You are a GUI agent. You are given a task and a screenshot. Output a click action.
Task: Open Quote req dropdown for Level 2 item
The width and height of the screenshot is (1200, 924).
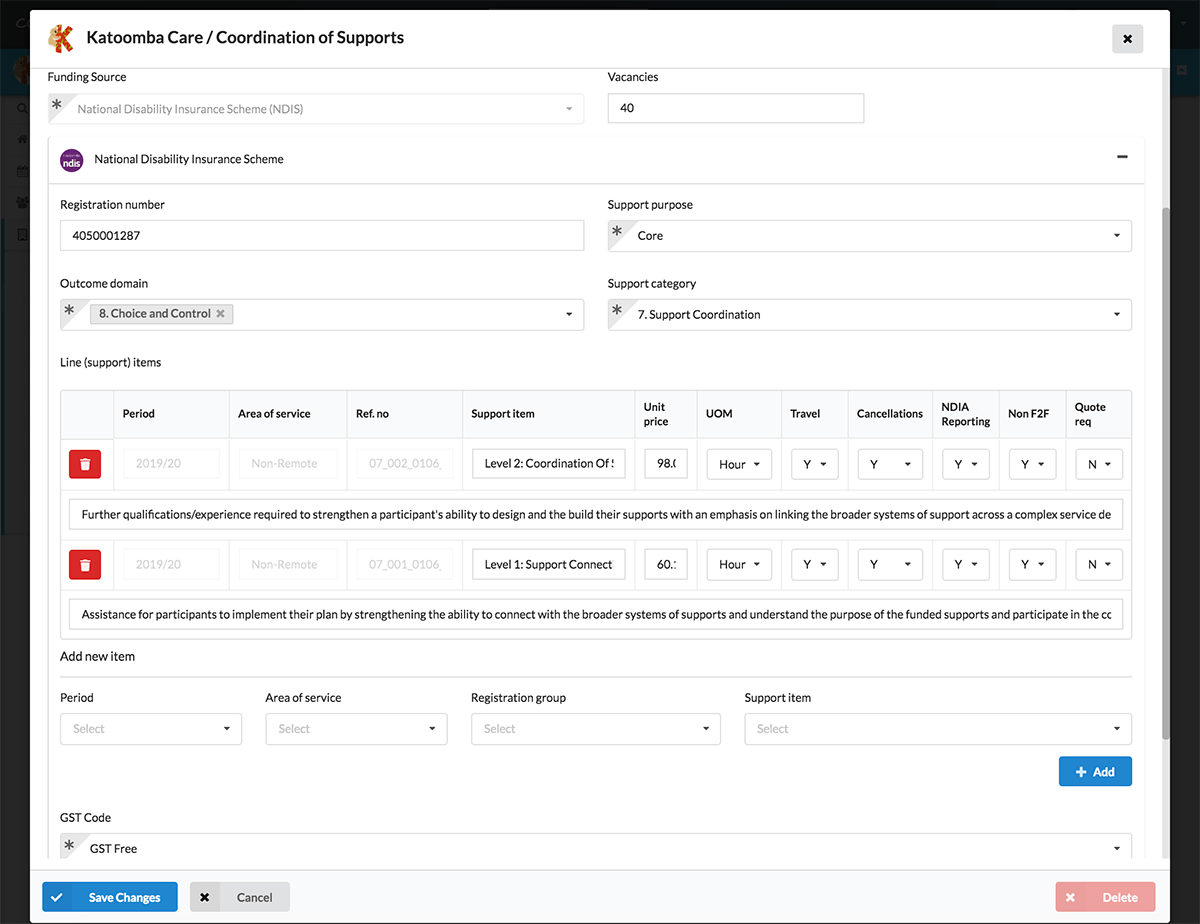(1099, 464)
